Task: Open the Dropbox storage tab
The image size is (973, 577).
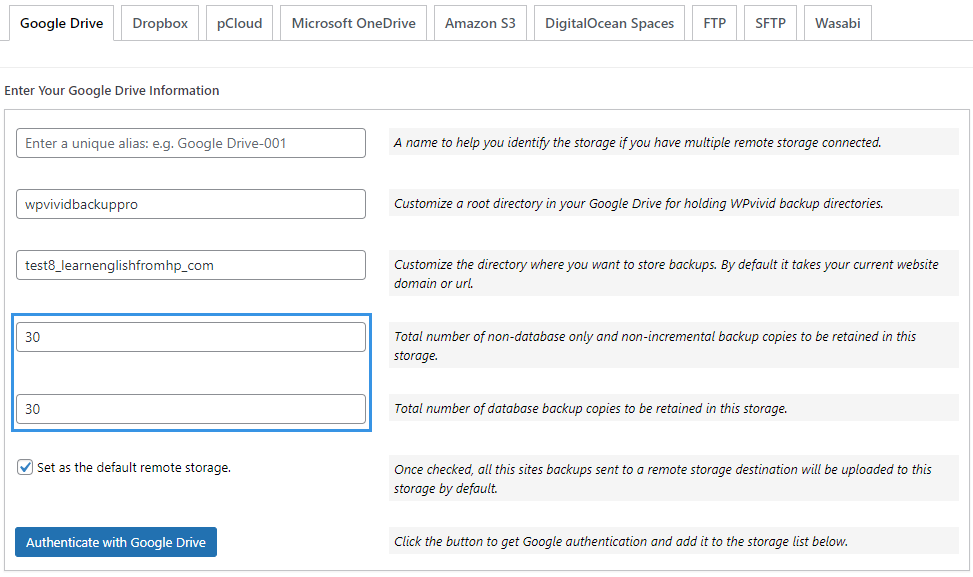Action: [x=160, y=24]
